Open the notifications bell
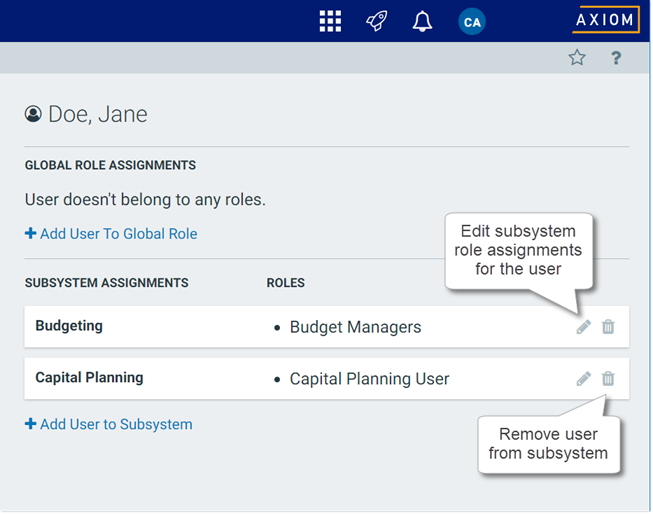The image size is (653, 514). [422, 21]
